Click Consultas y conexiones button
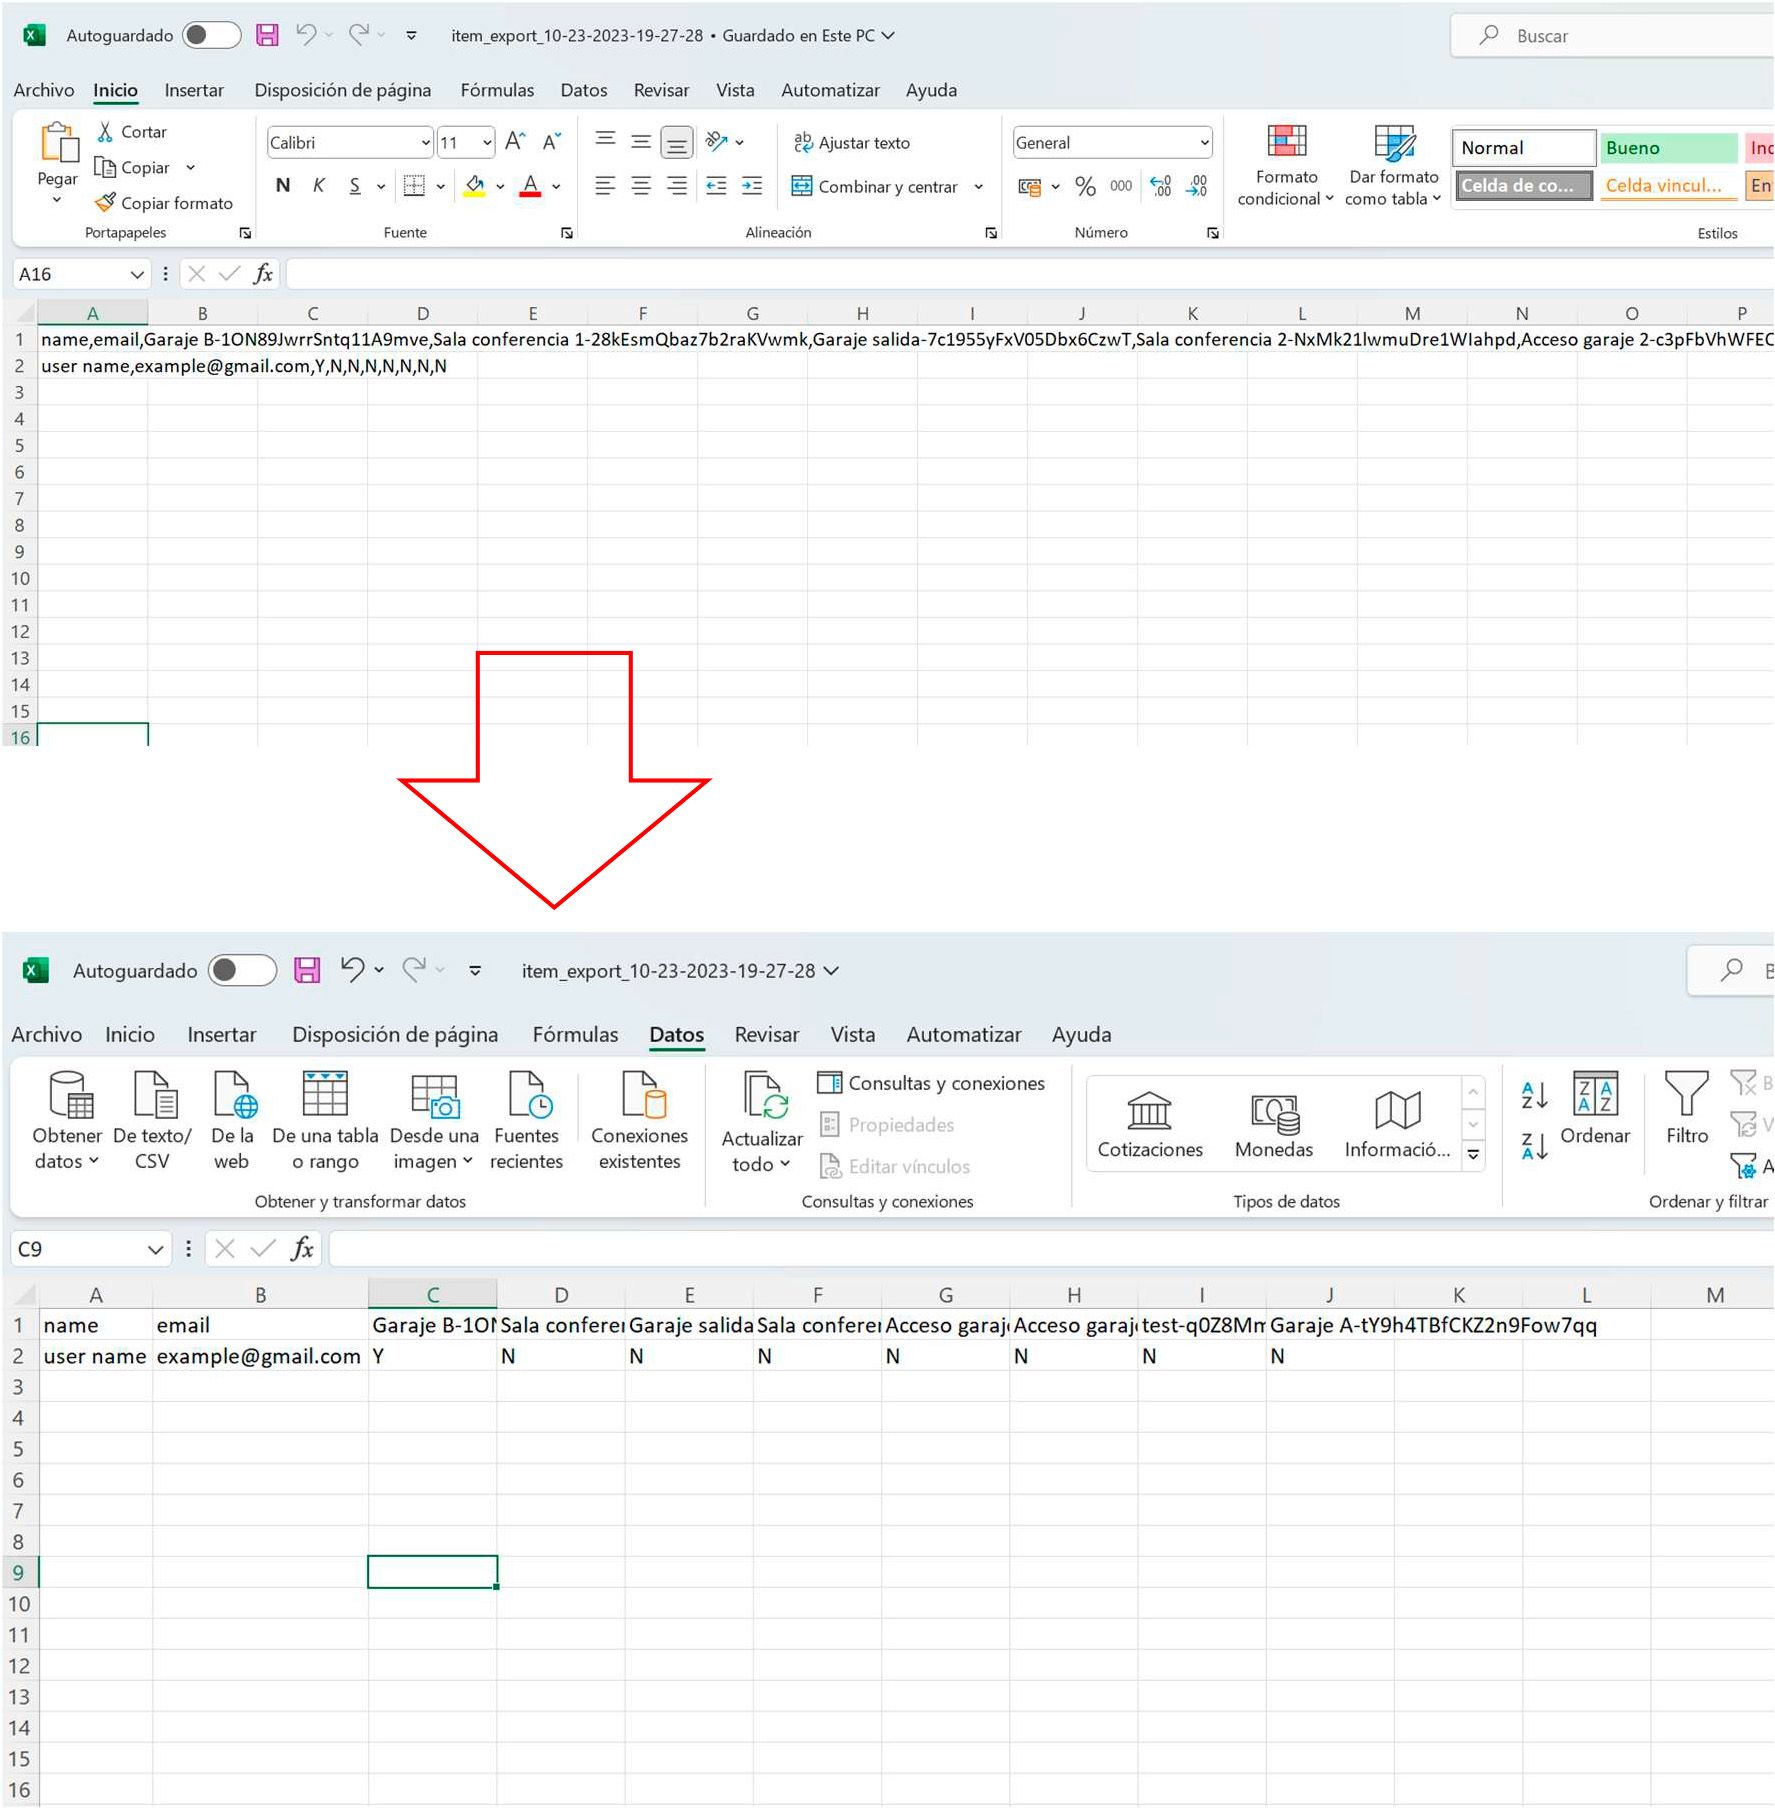The image size is (1775, 1808). click(931, 1083)
